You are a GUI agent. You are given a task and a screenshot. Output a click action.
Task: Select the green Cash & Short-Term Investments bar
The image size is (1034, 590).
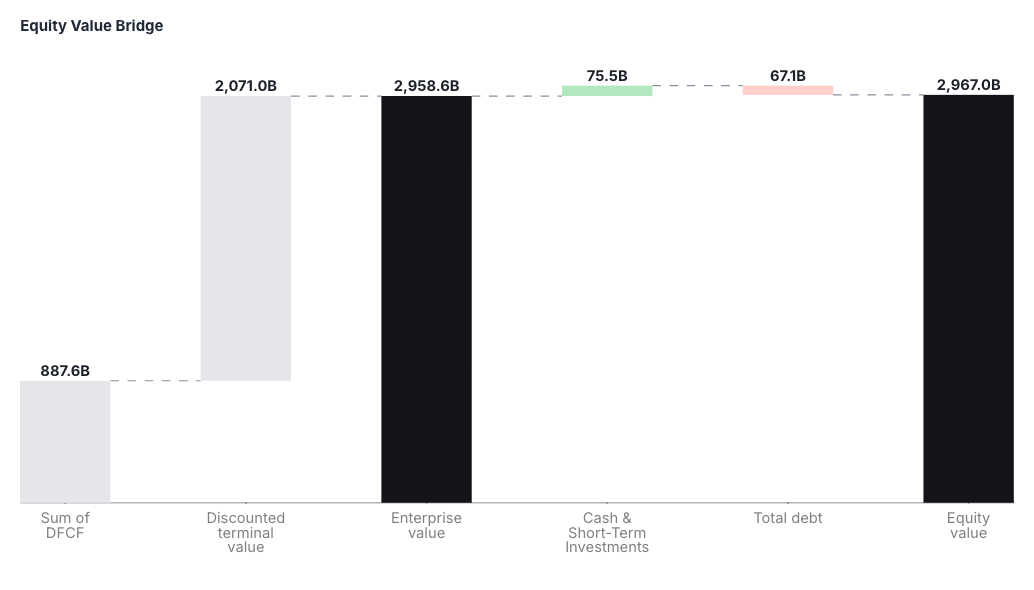click(607, 91)
